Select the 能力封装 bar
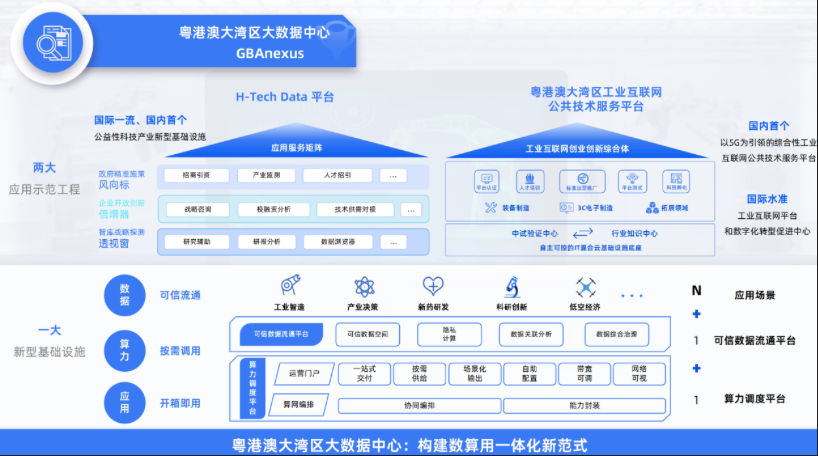818x456 pixels. click(x=585, y=405)
